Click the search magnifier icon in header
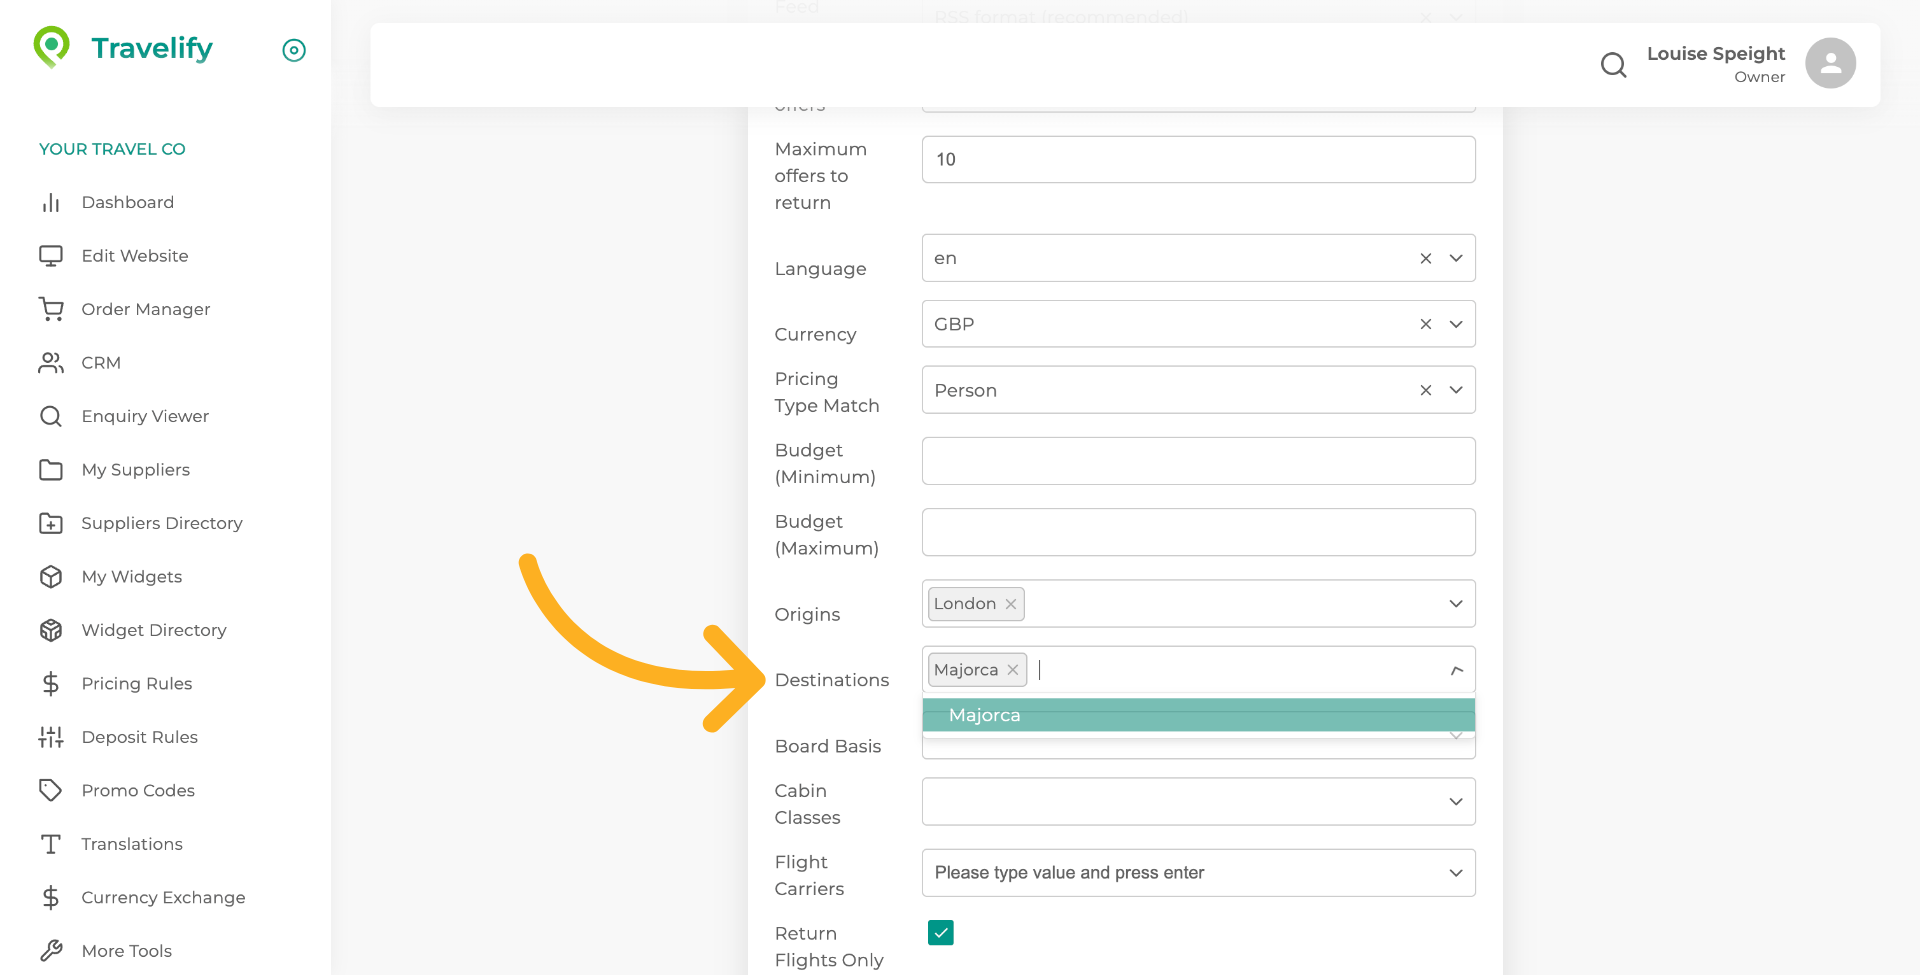Screen dimensions: 1920x975 pos(1613,65)
